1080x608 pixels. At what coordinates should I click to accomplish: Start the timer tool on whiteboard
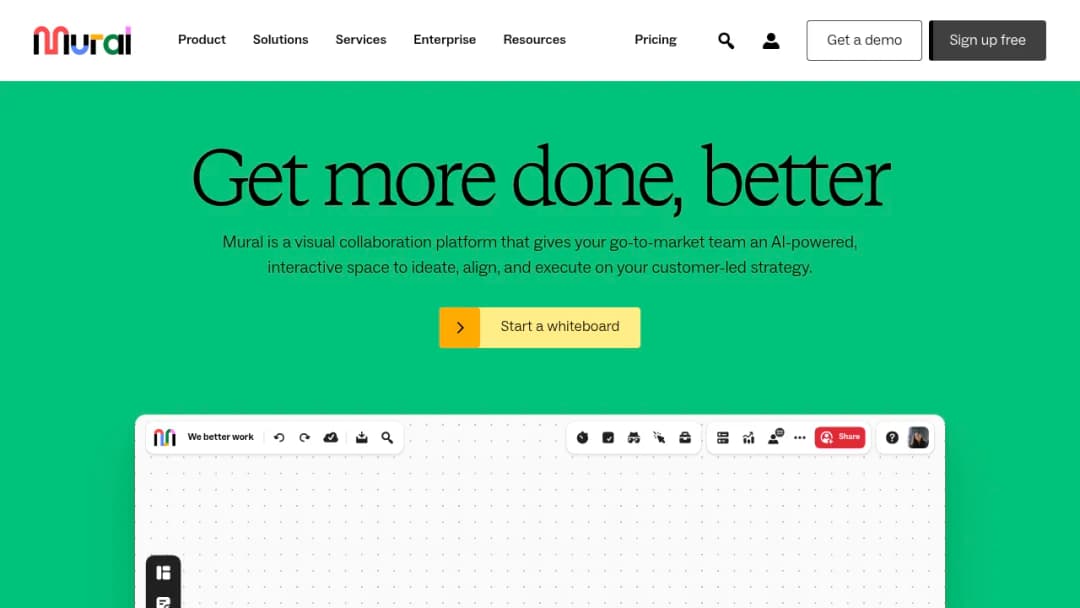pyautogui.click(x=583, y=437)
